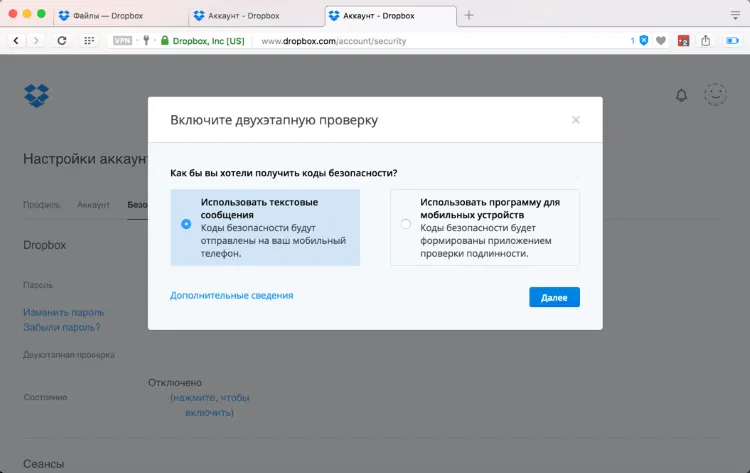The width and height of the screenshot is (750, 473).
Task: Click the Dropbox logo on the page
Action: 36,96
